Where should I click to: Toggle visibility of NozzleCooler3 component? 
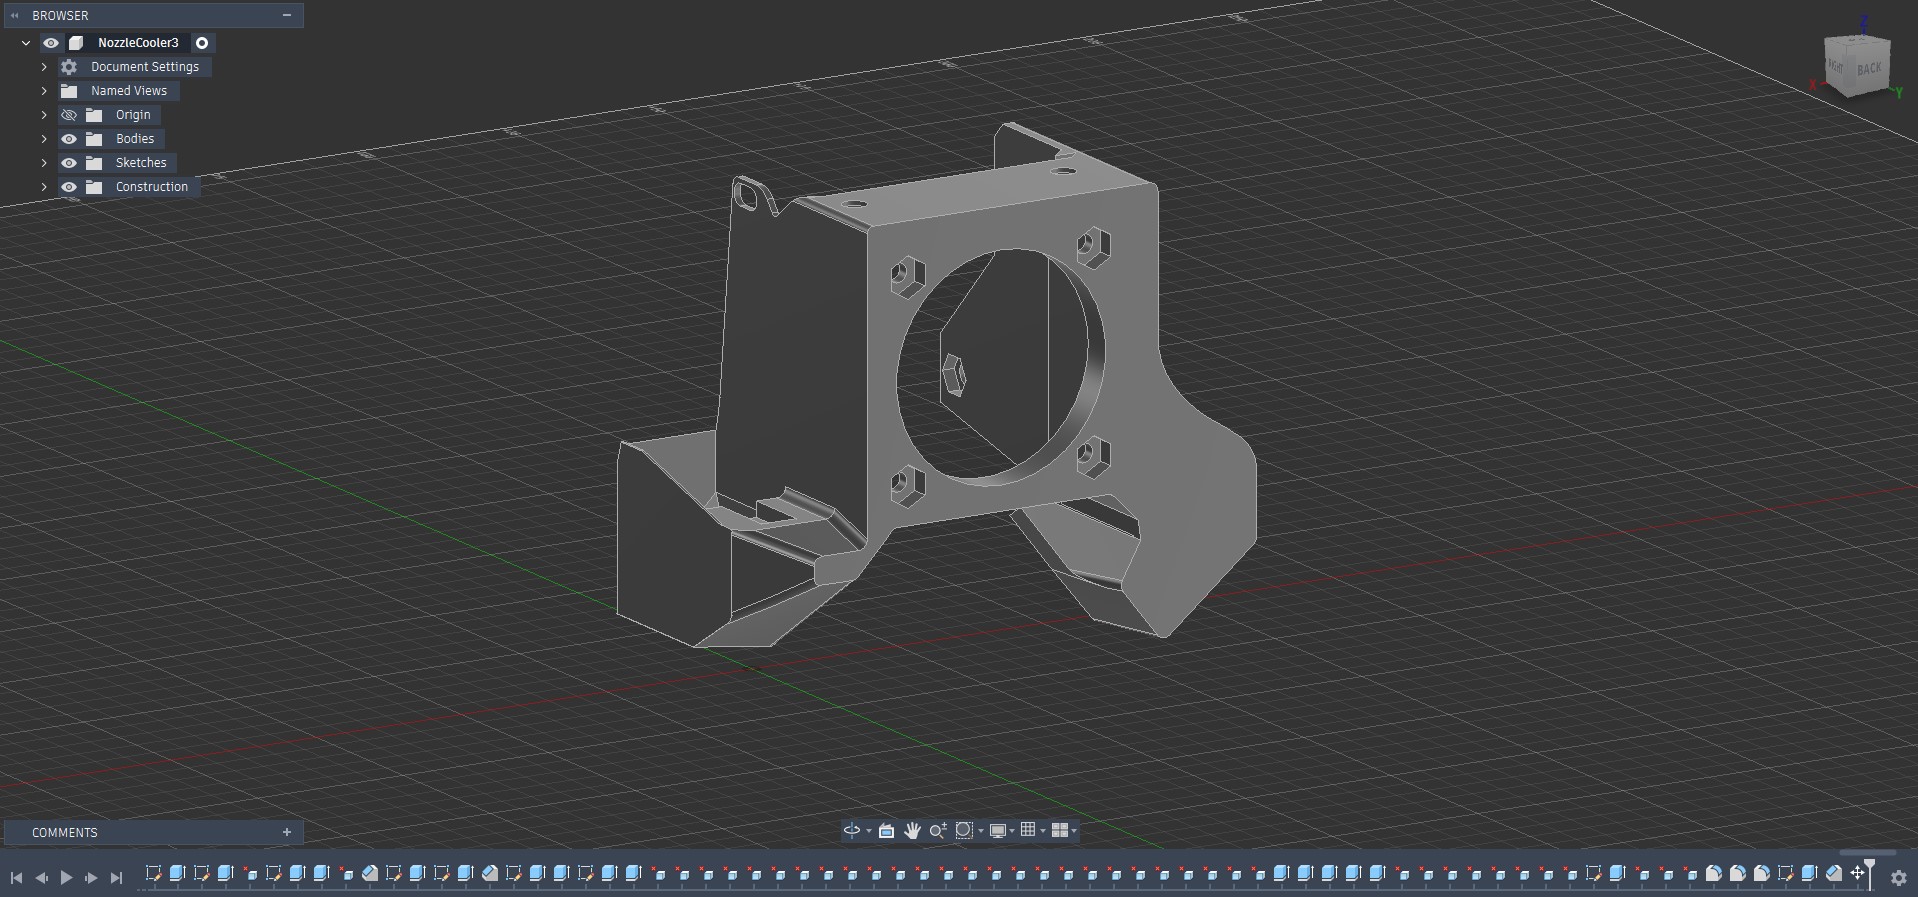[x=51, y=43]
